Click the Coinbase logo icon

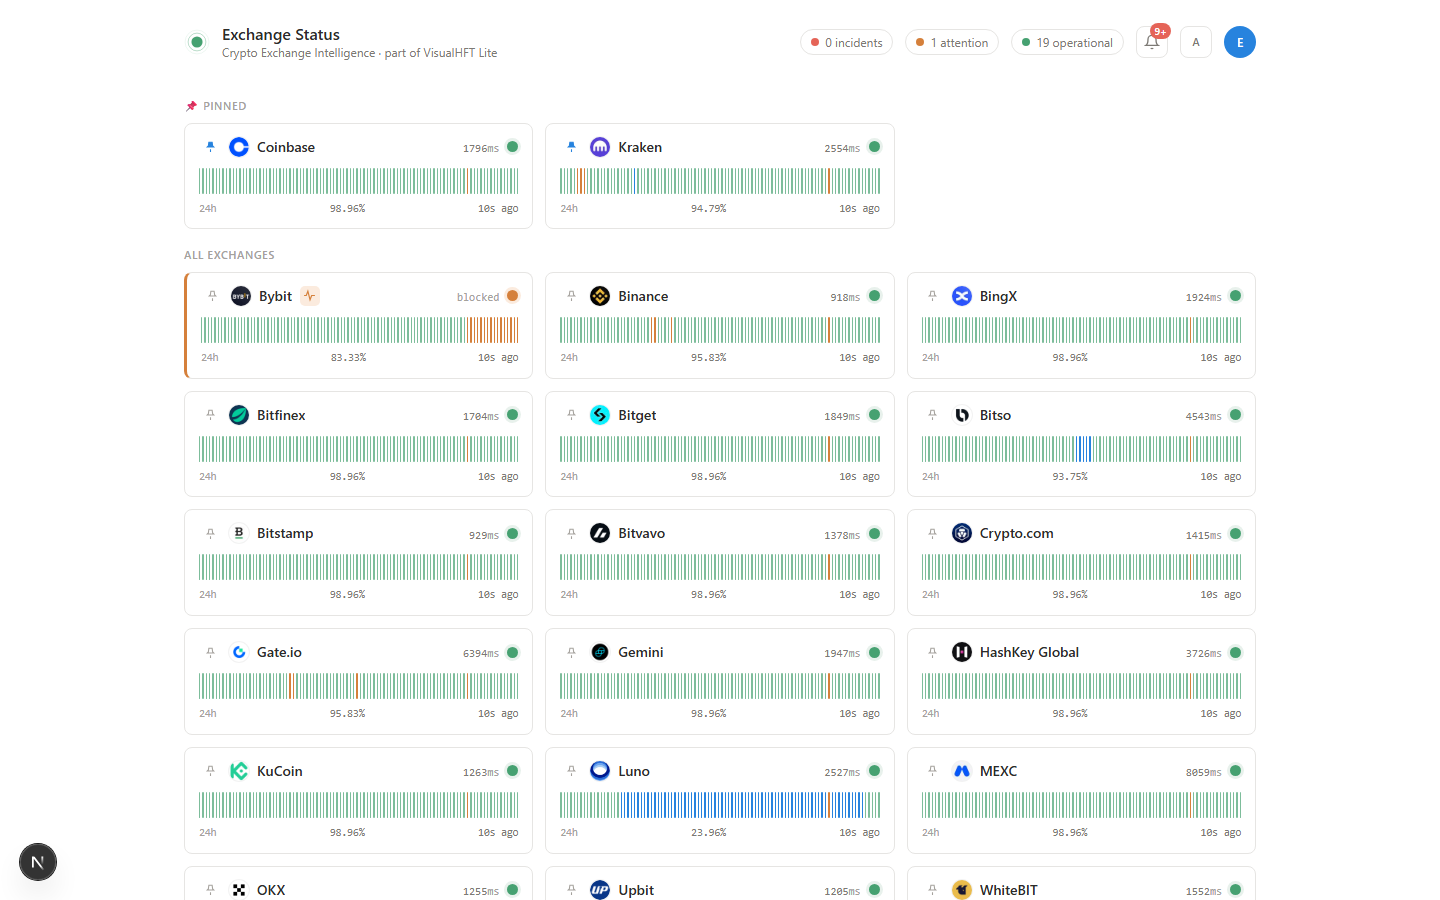239,147
